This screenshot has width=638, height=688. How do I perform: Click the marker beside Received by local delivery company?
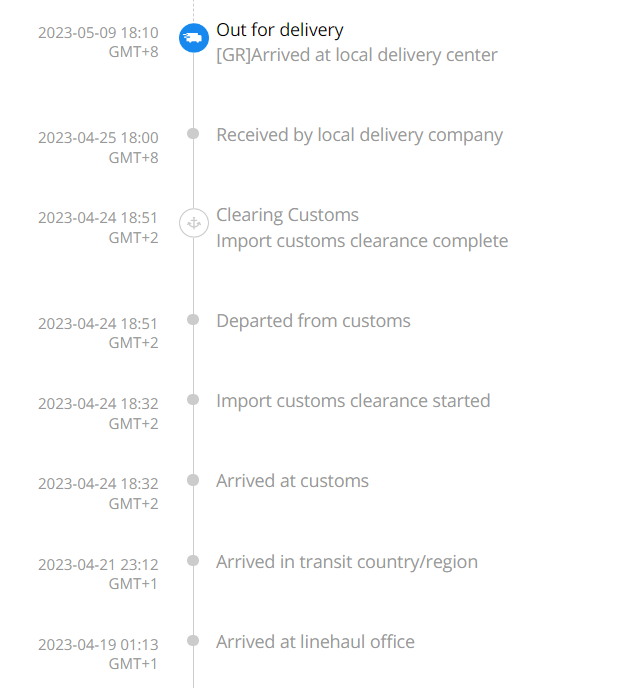pyautogui.click(x=193, y=133)
